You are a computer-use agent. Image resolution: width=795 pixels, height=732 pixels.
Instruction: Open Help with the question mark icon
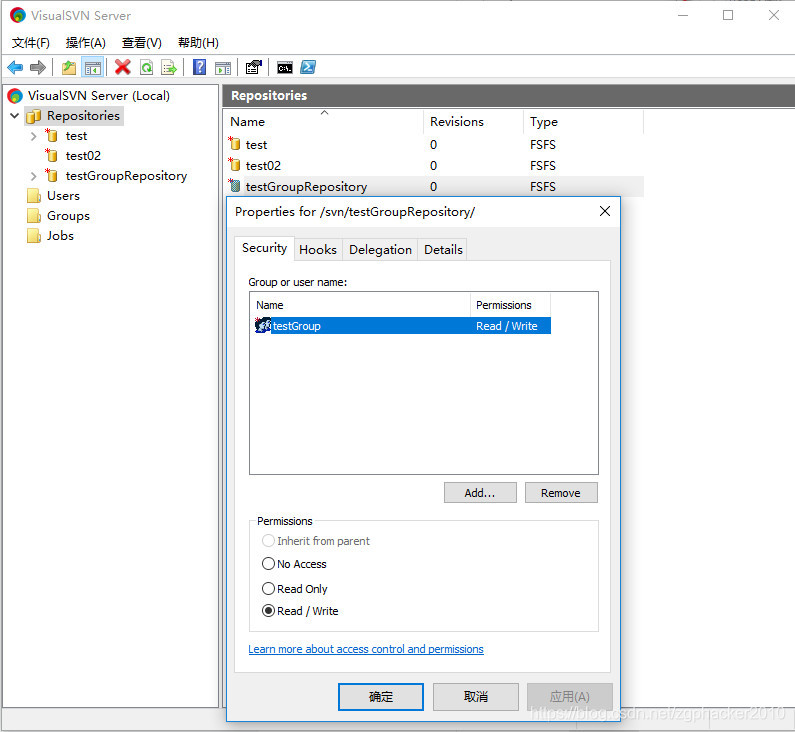[200, 67]
